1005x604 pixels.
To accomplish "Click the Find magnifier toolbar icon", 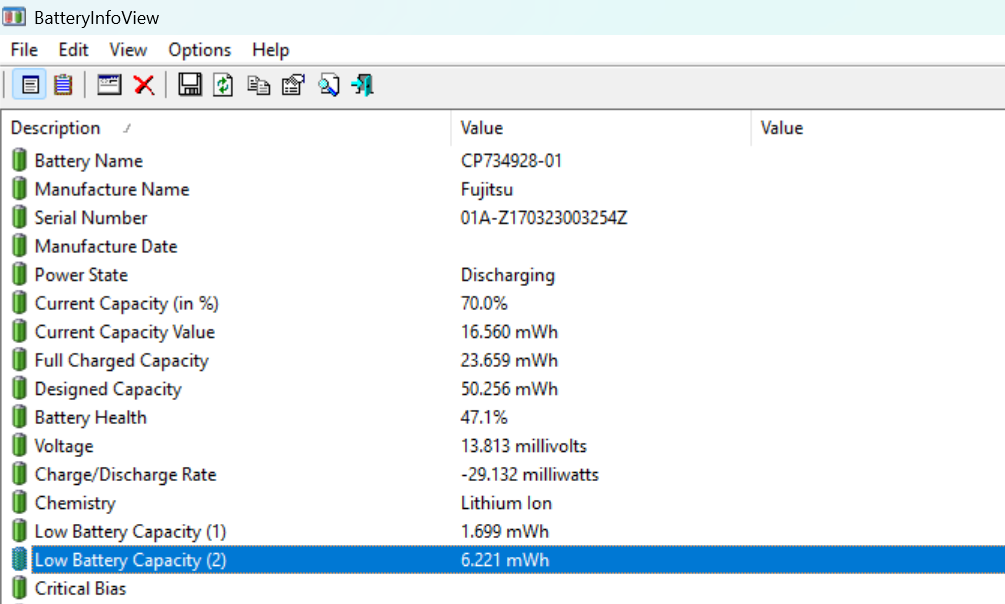I will coord(329,85).
